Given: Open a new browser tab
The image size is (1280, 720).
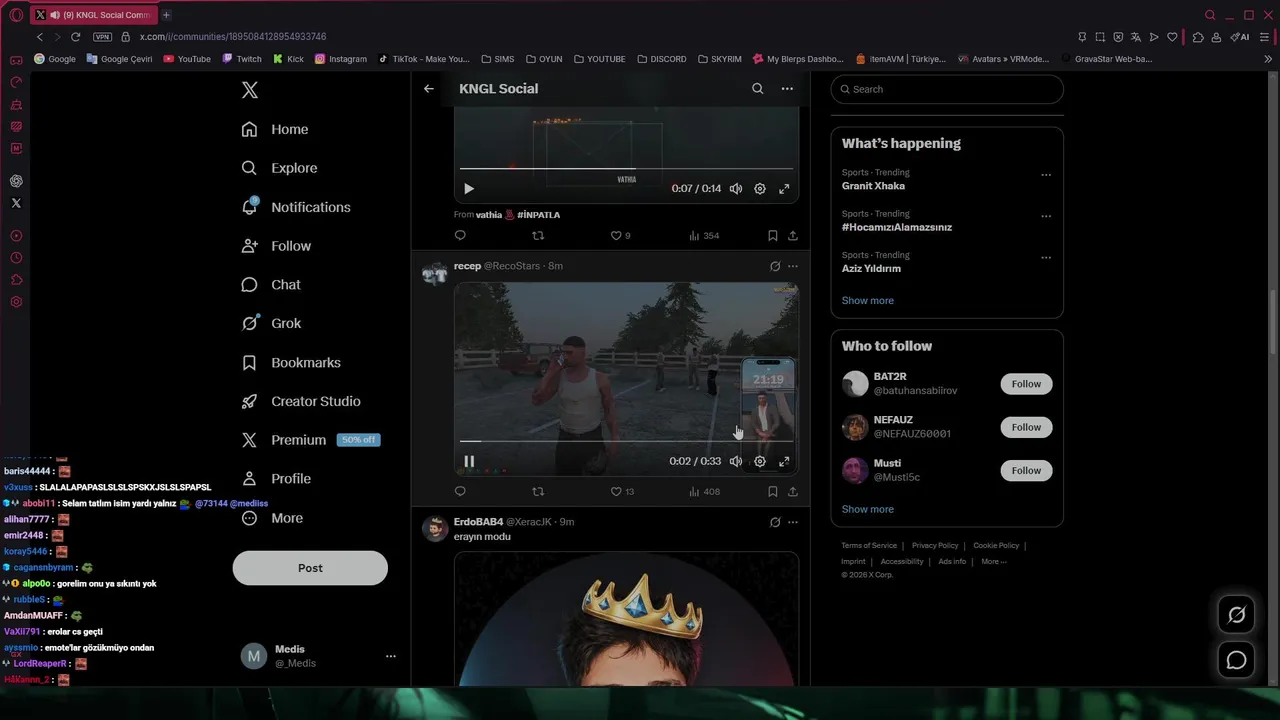Looking at the screenshot, I should [x=166, y=15].
